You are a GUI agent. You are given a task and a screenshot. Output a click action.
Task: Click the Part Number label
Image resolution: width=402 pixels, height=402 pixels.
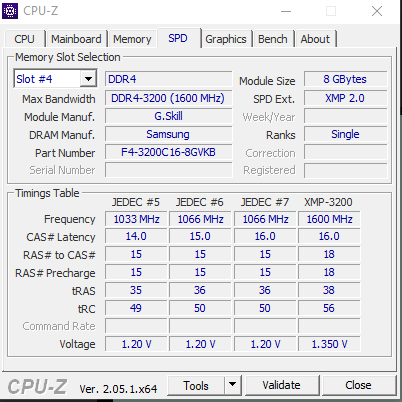click(x=65, y=153)
